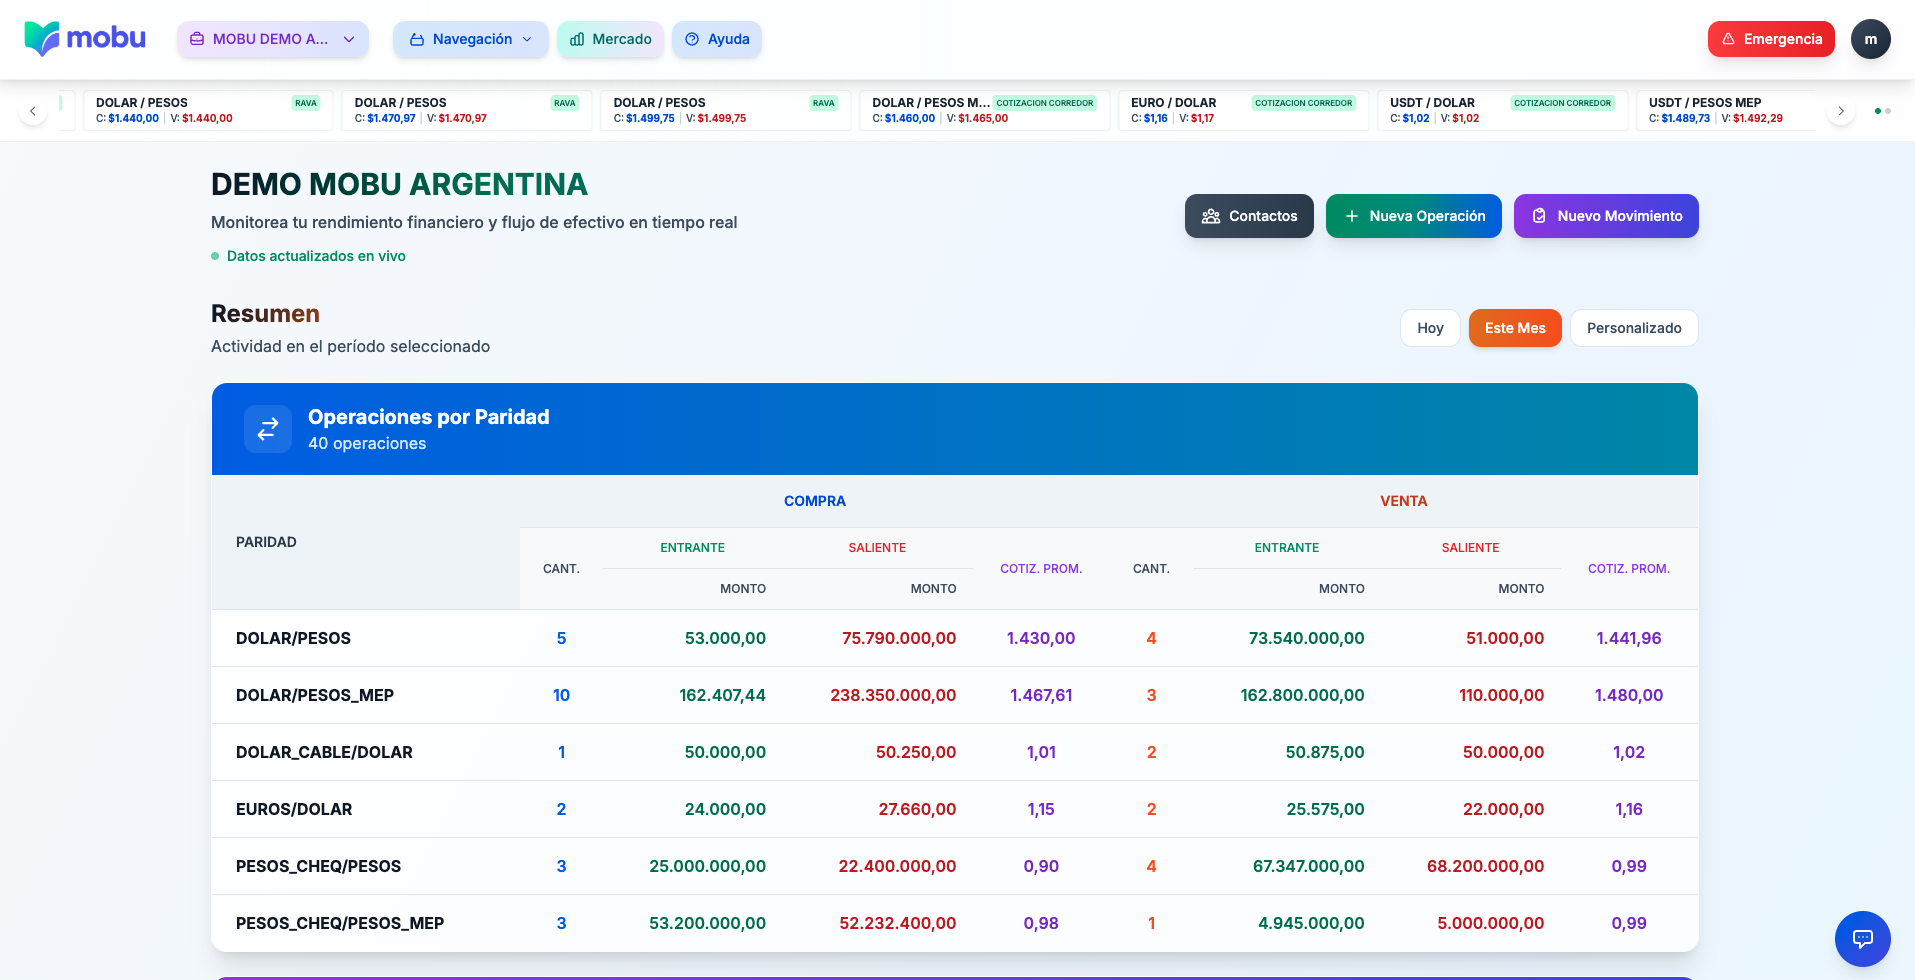Click the contacts people icon on Contactos button
This screenshot has height=980, width=1915.
(x=1211, y=216)
